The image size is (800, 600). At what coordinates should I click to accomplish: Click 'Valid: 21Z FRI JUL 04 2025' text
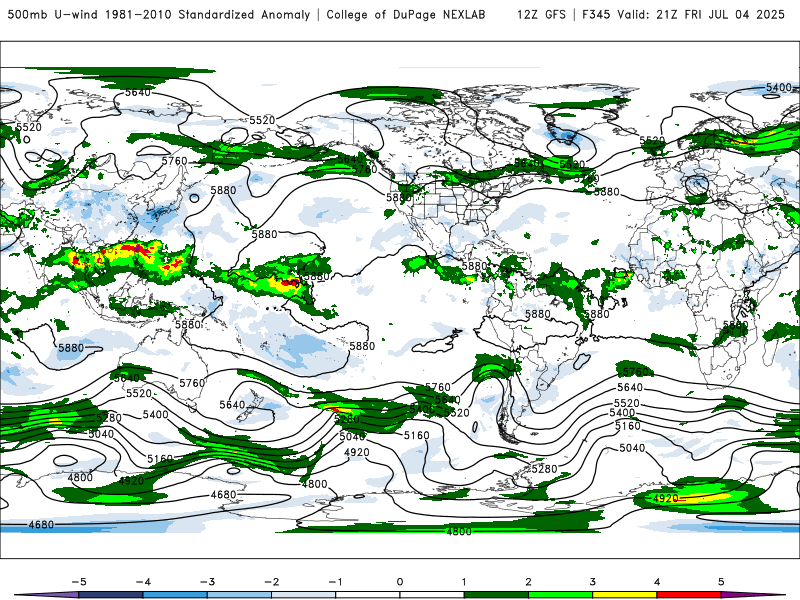(701, 15)
